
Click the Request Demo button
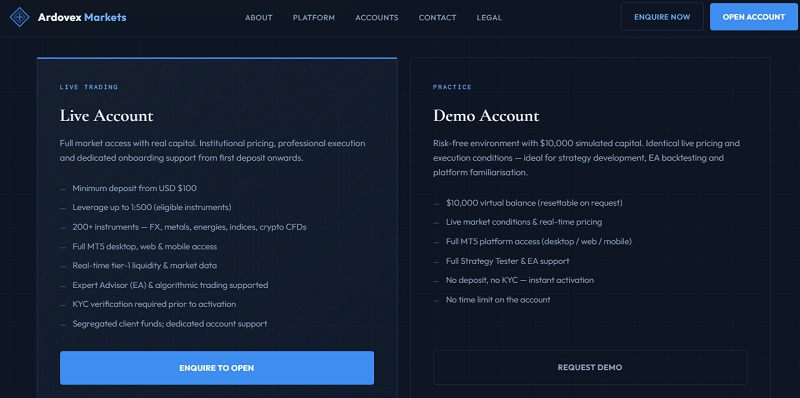[590, 367]
